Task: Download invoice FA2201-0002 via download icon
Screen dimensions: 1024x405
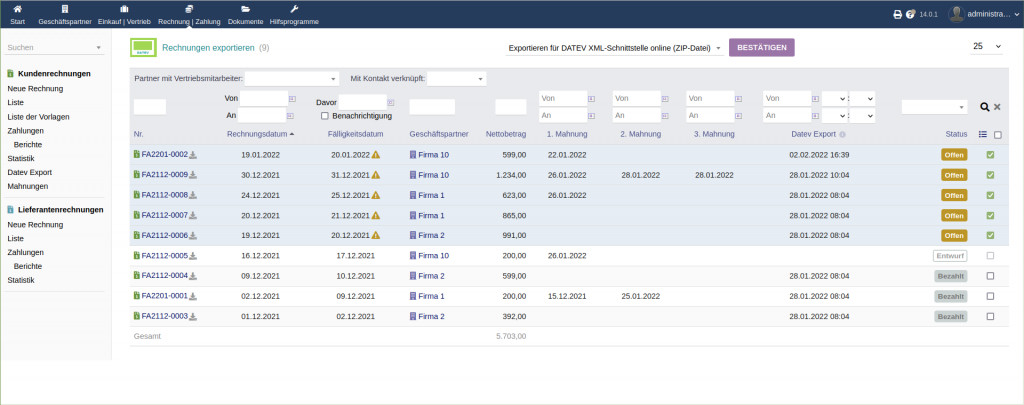Action: click(x=194, y=155)
